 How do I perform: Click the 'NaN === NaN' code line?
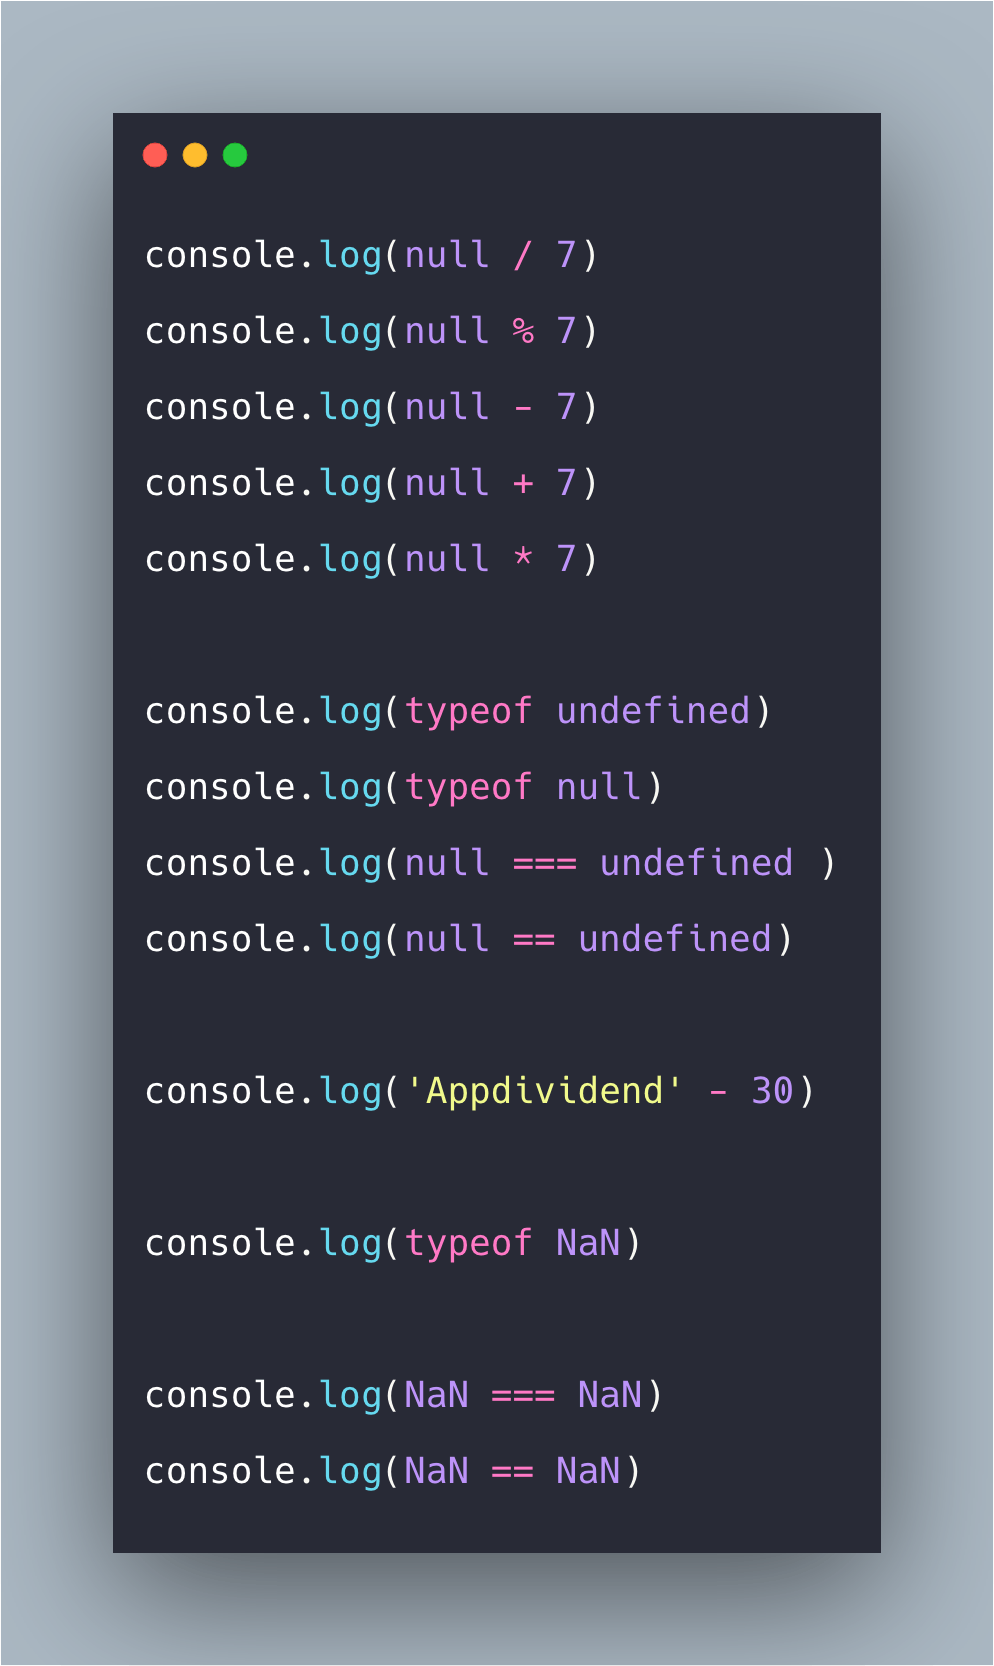pos(404,1396)
